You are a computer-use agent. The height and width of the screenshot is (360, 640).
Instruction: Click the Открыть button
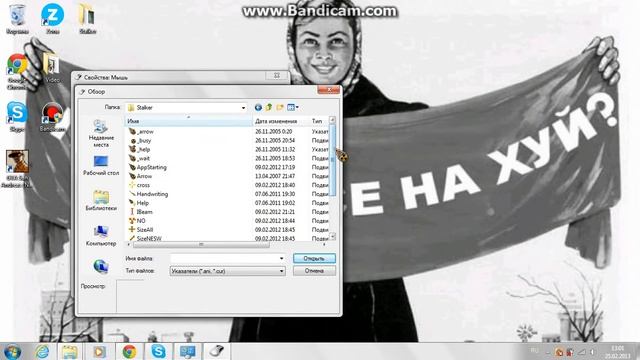(x=314, y=258)
